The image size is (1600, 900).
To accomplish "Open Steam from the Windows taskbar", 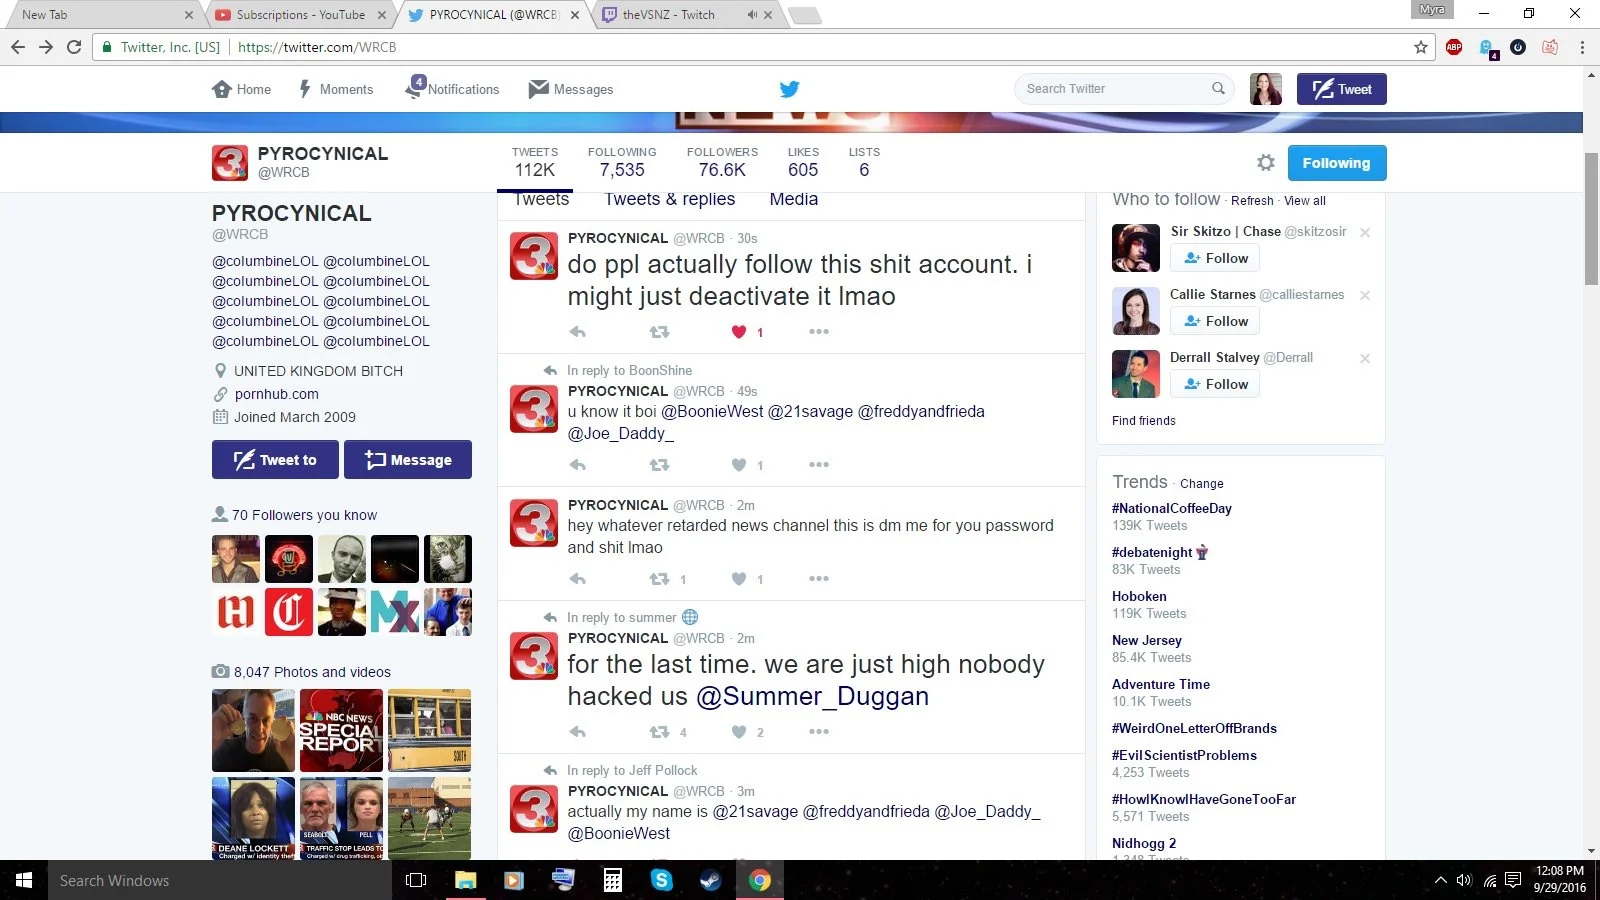I will pos(710,880).
